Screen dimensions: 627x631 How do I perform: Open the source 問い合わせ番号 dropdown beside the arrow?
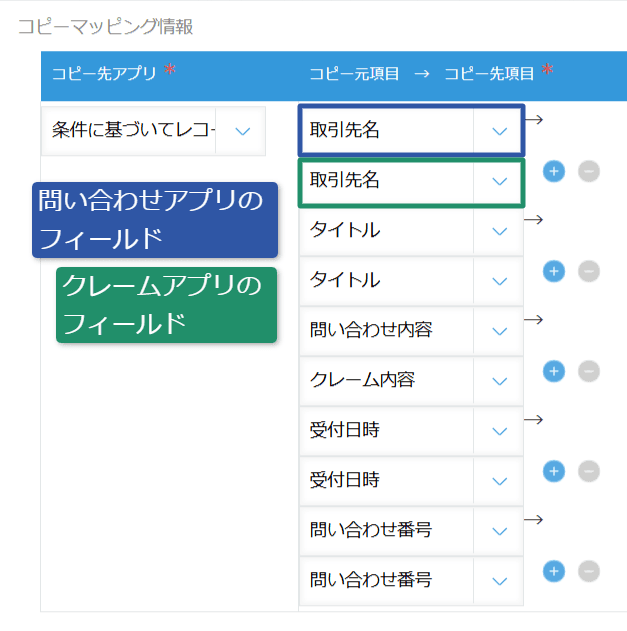click(x=411, y=530)
